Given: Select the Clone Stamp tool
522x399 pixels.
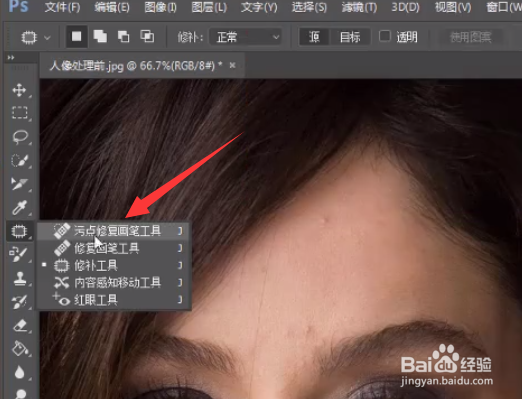Looking at the screenshot, I should point(19,278).
